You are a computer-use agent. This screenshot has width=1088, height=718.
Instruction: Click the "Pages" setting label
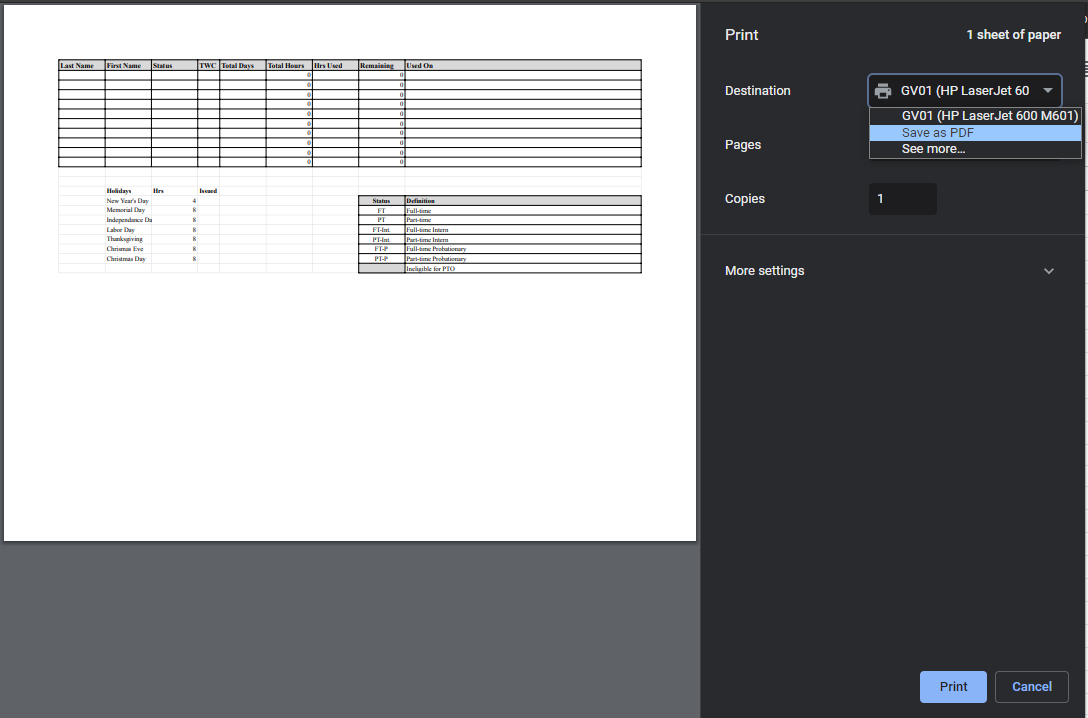[742, 145]
